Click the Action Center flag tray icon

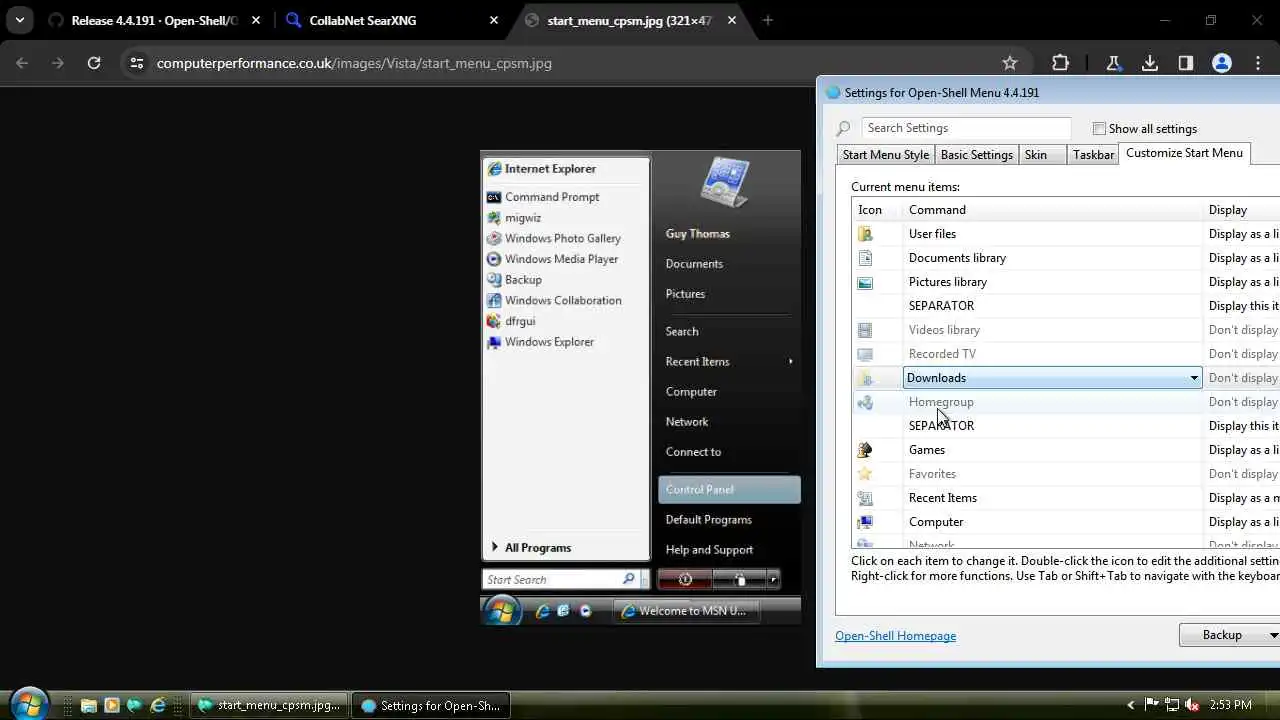click(x=1151, y=705)
